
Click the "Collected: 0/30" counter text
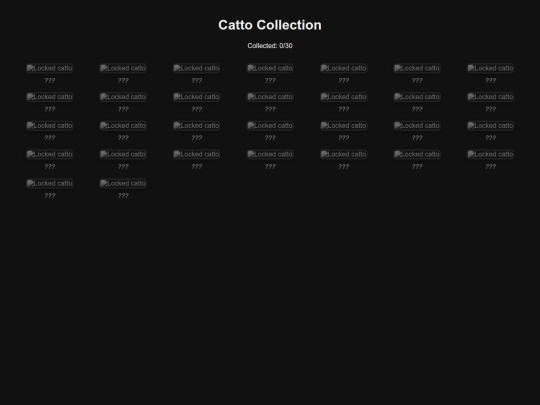coord(270,46)
